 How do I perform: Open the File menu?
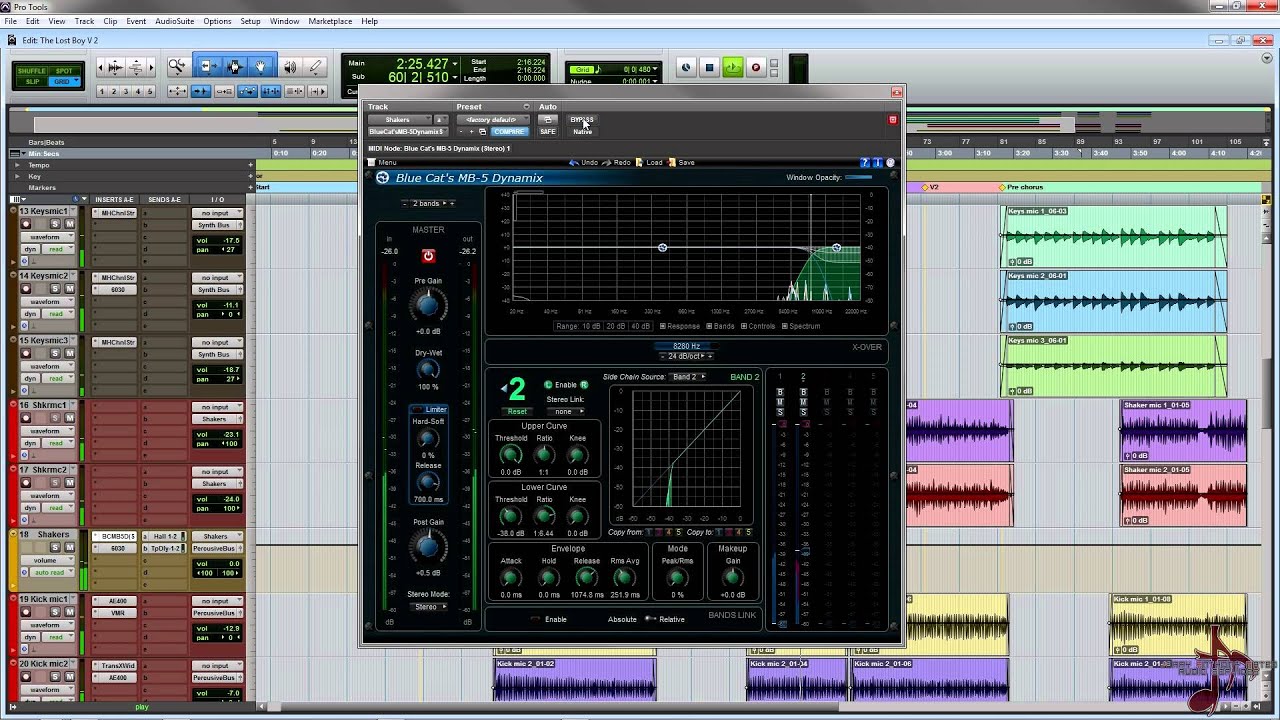(10, 21)
